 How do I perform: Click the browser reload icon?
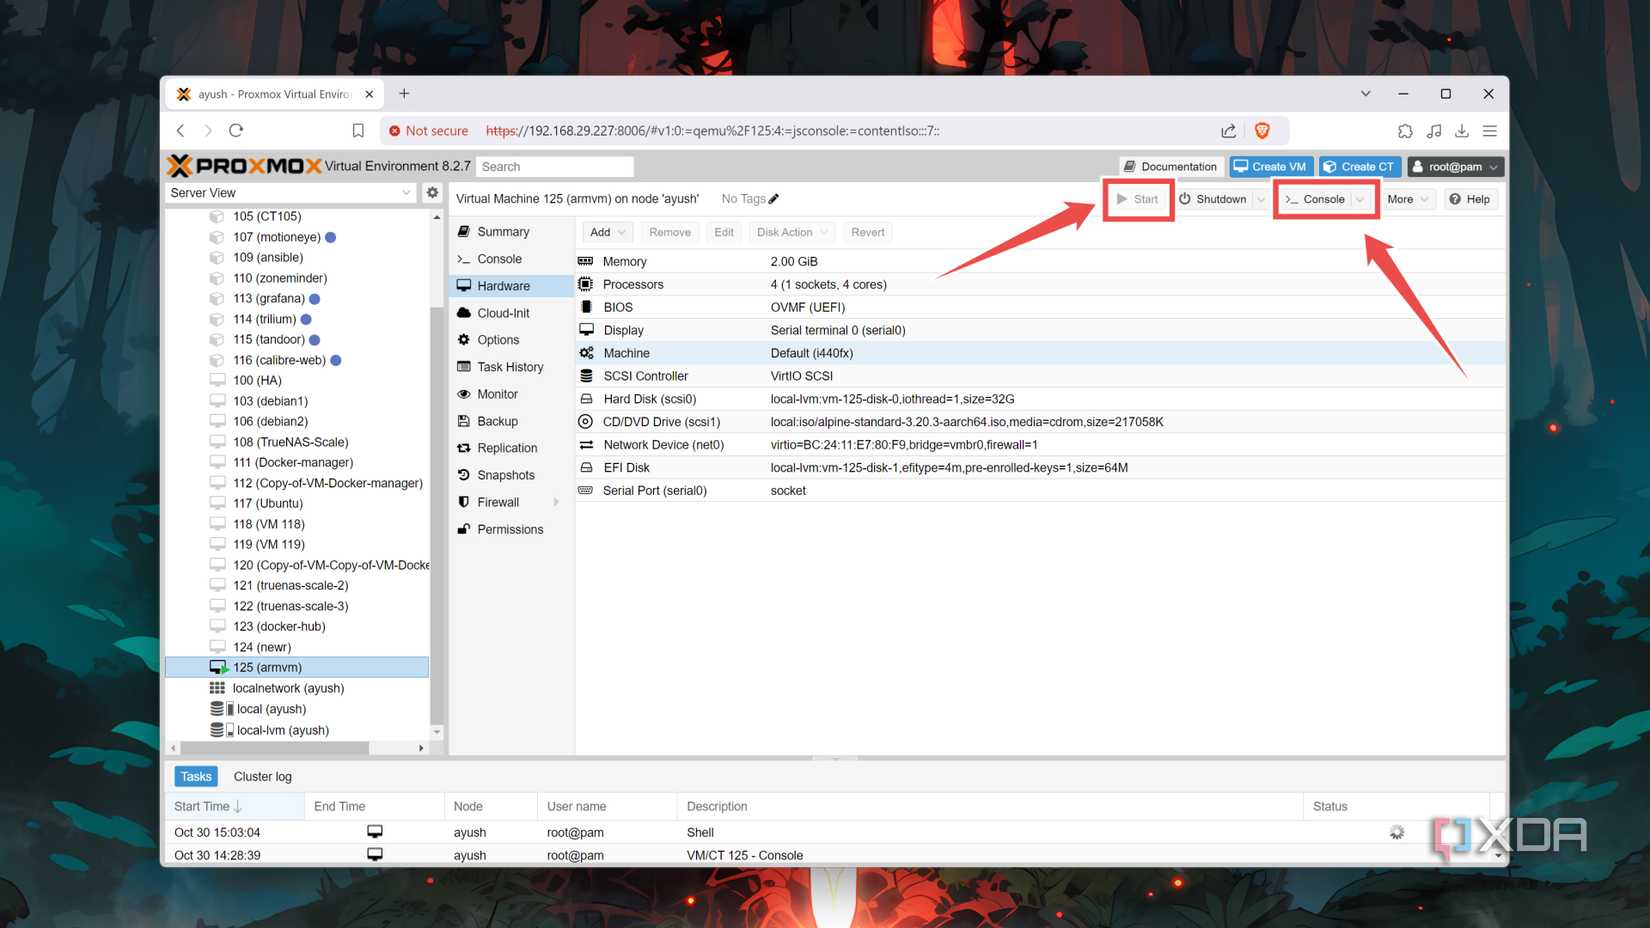pos(236,131)
